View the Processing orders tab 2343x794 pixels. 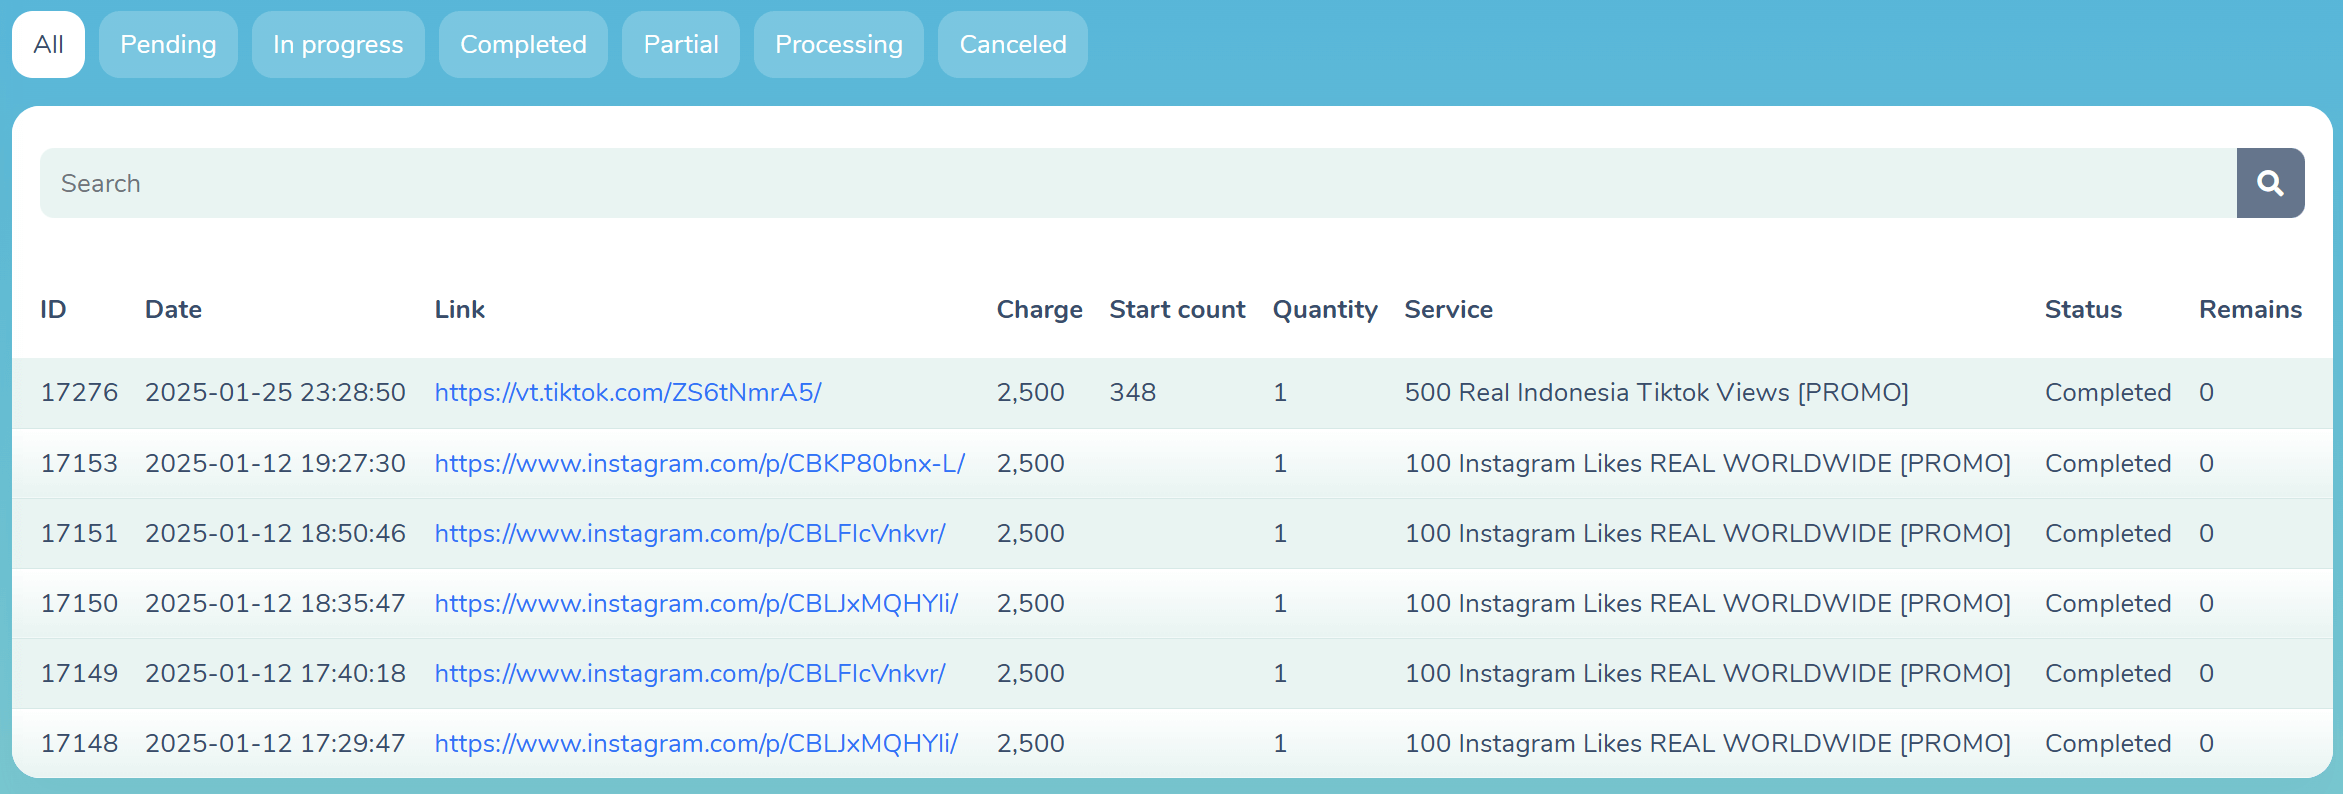[838, 44]
